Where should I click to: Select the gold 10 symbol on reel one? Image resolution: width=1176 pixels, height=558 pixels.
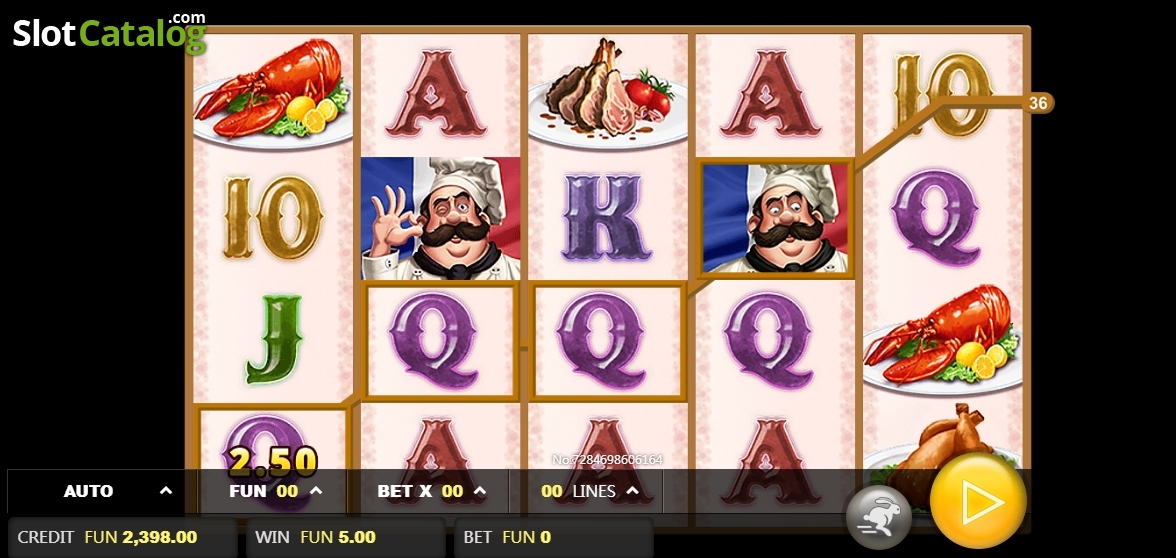pos(273,218)
